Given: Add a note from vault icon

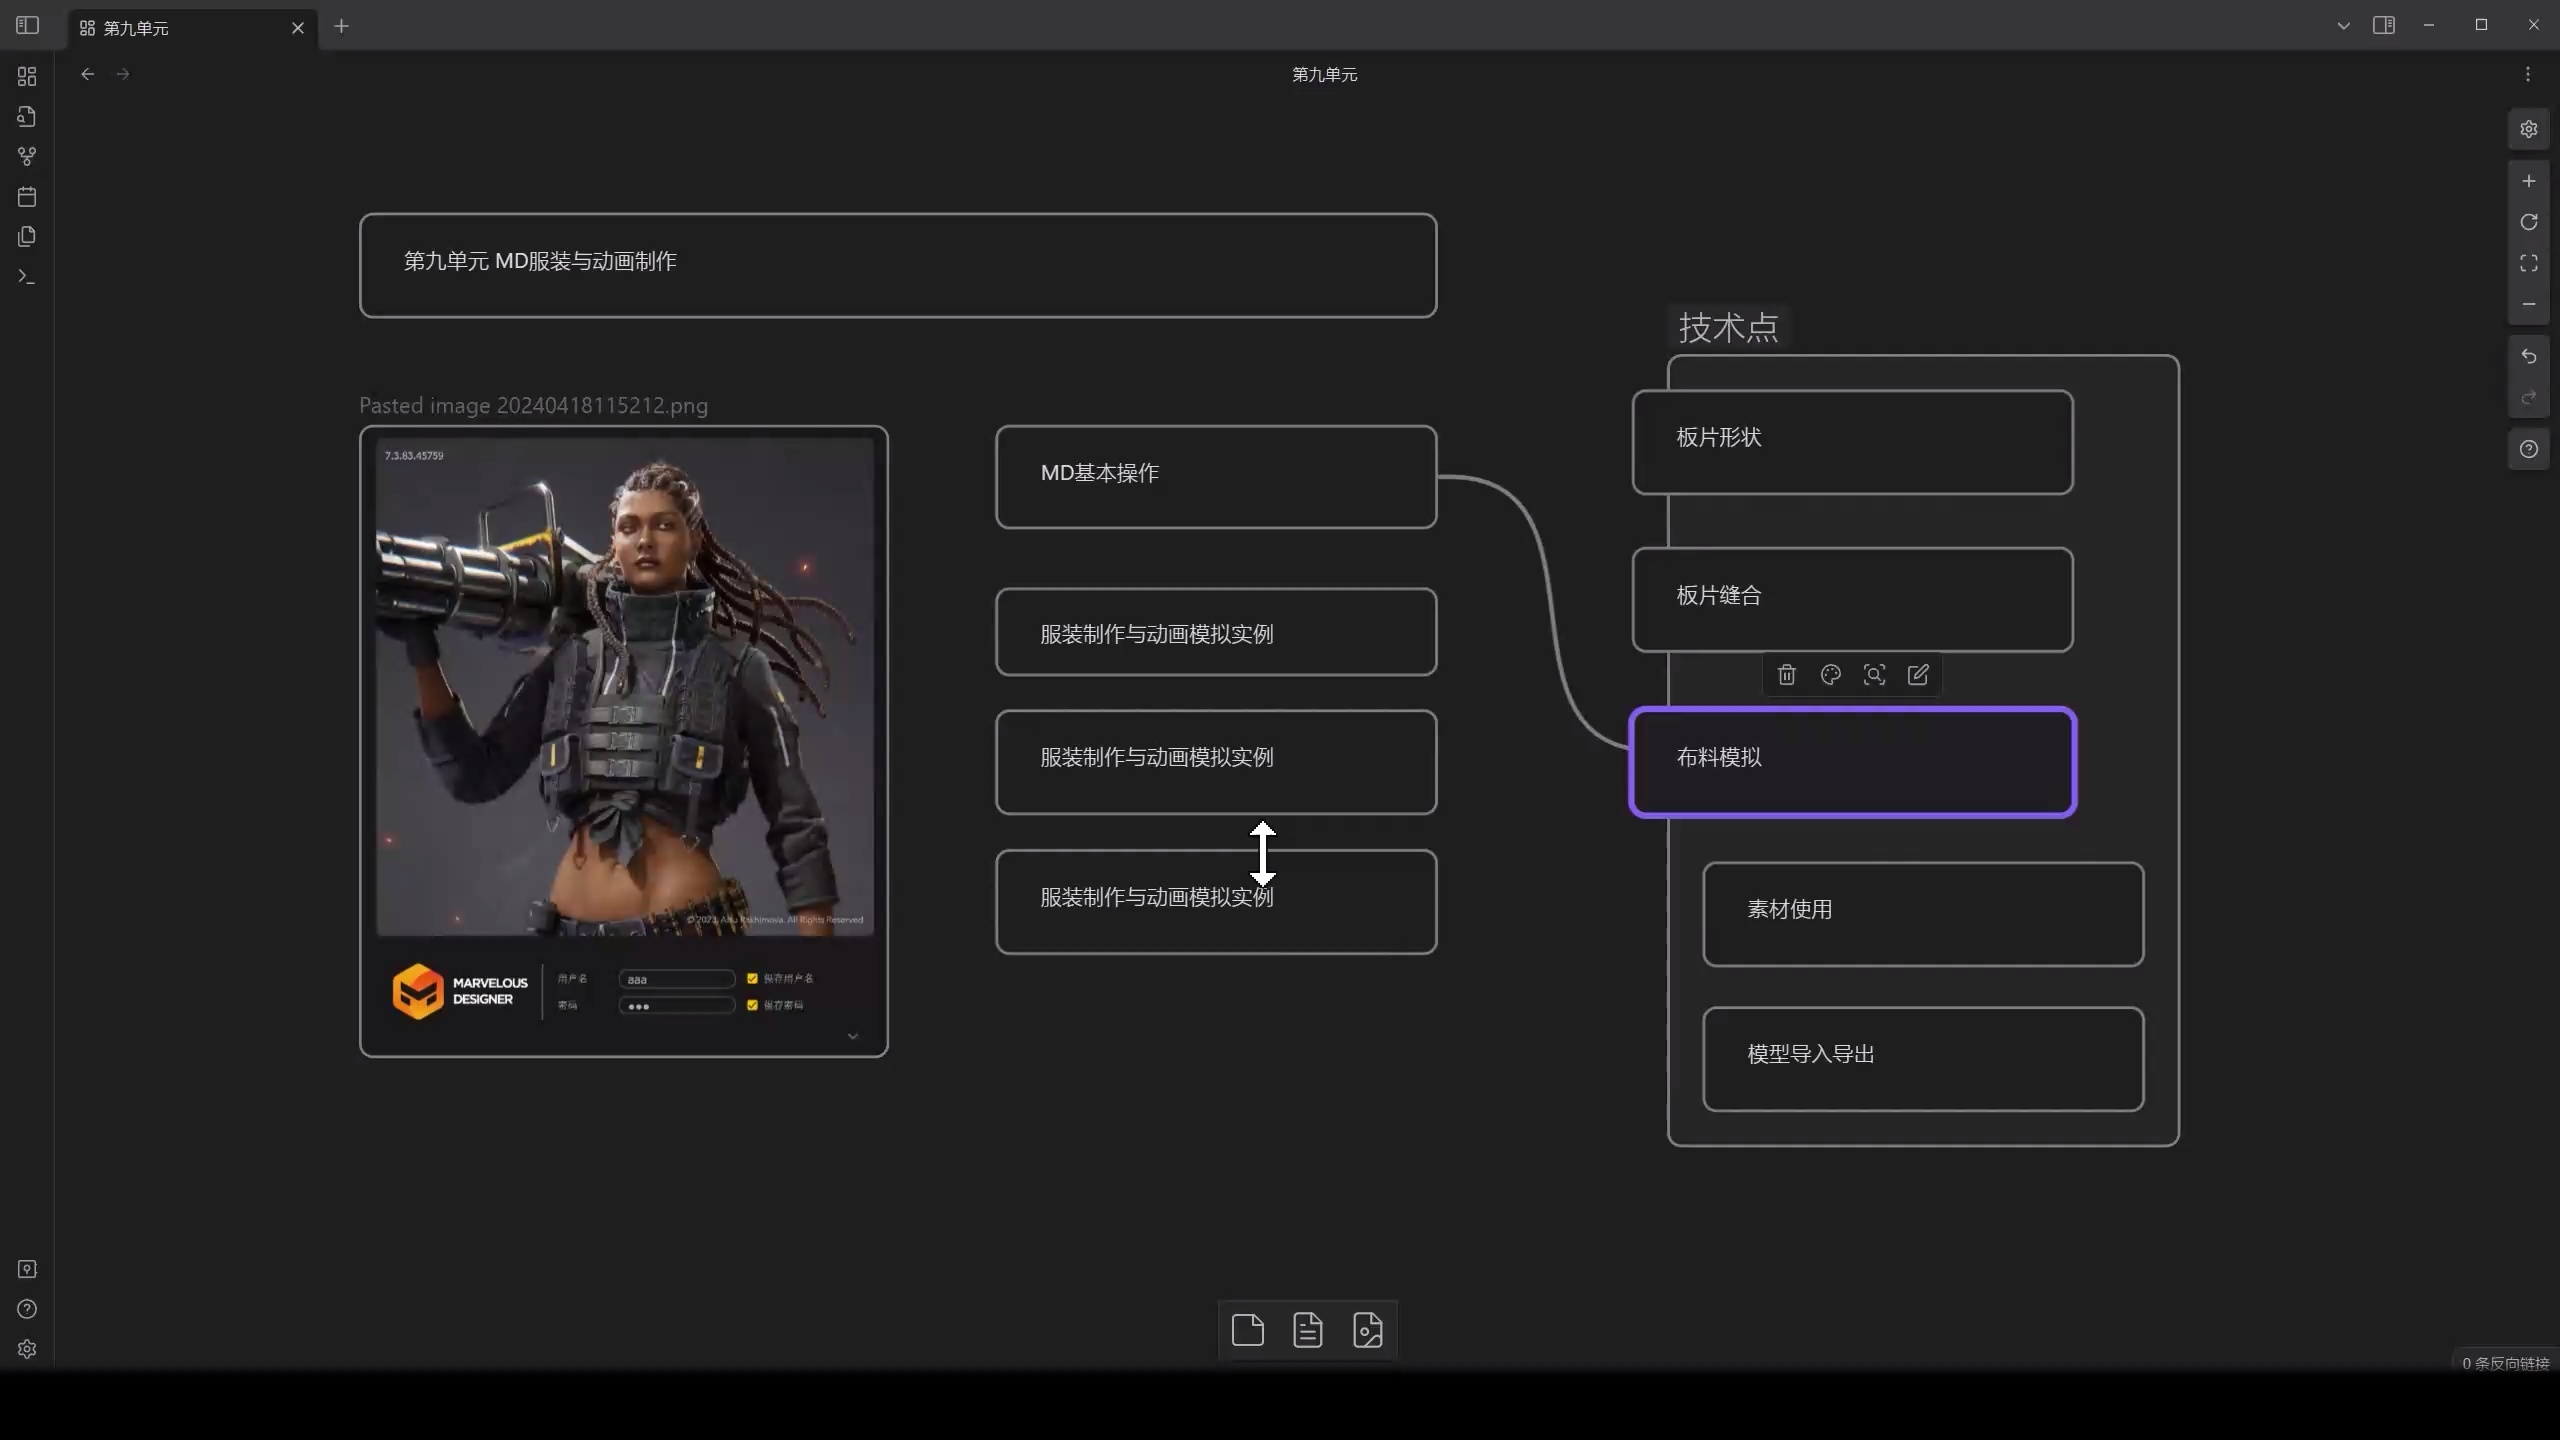Looking at the screenshot, I should 1308,1330.
